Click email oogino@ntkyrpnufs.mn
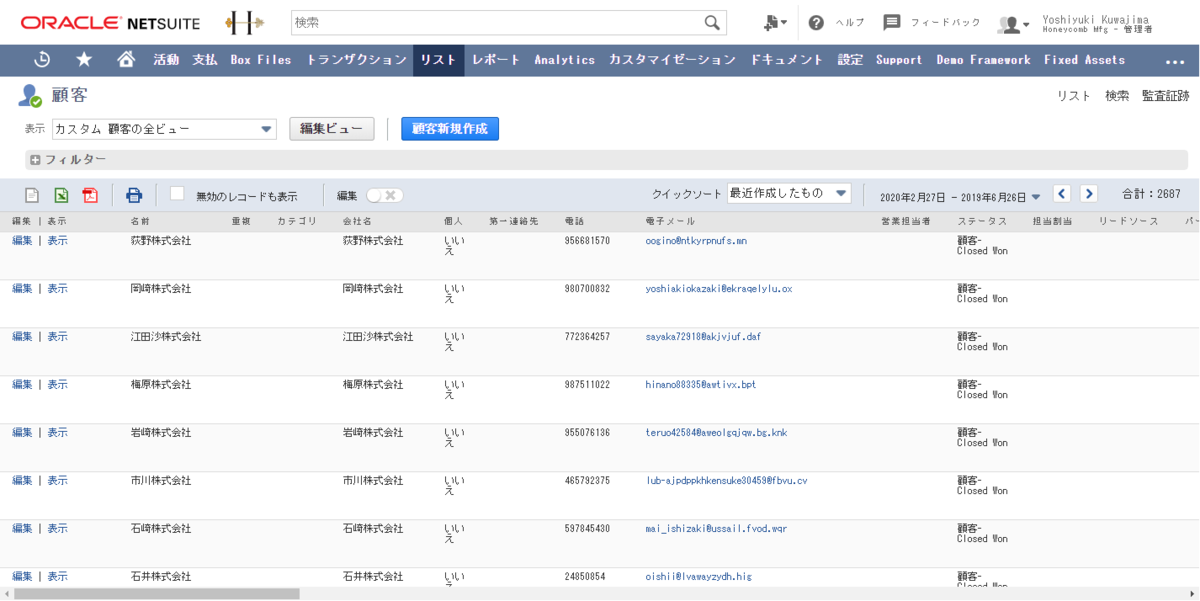 pyautogui.click(x=696, y=241)
